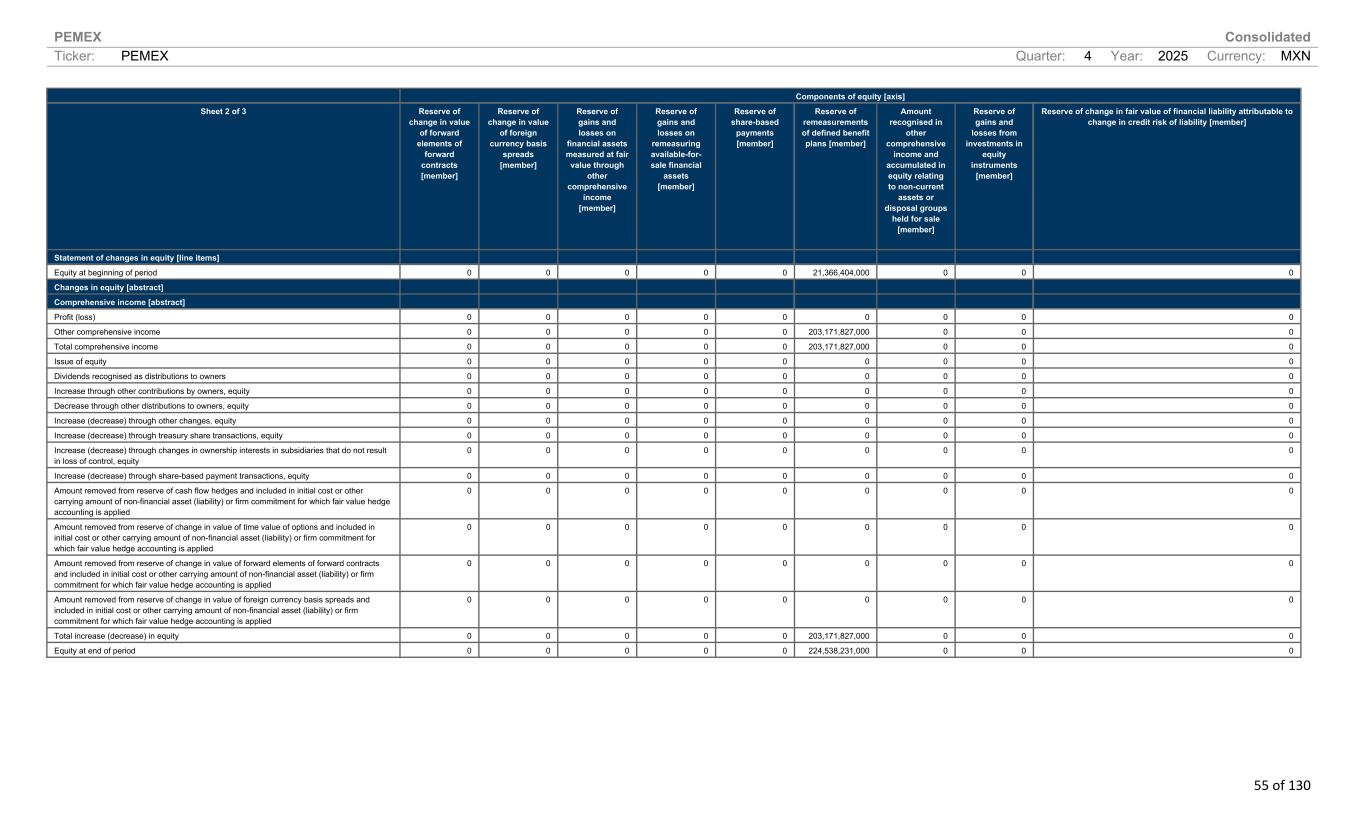
Task: Click the 224,538,231,000 equity at end value
Action: click(838, 651)
